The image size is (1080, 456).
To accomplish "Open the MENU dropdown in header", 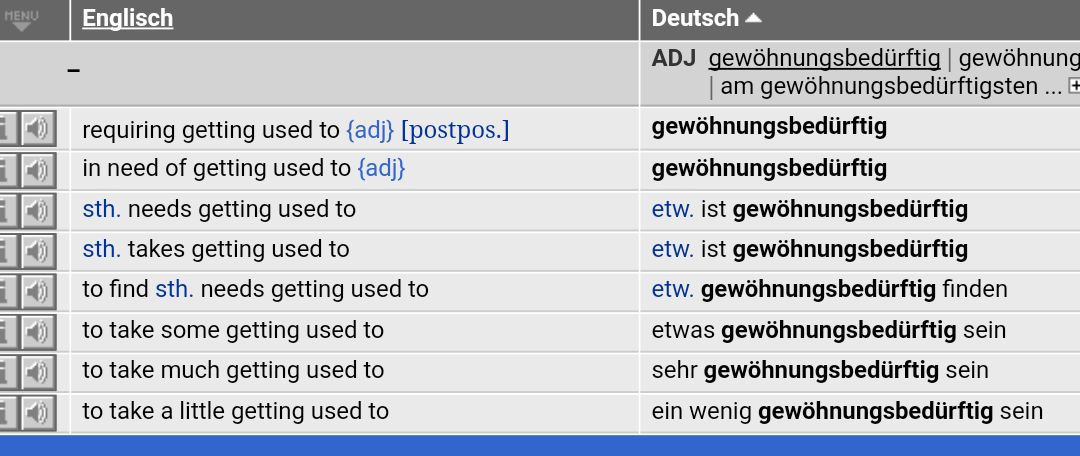I will coord(21,20).
